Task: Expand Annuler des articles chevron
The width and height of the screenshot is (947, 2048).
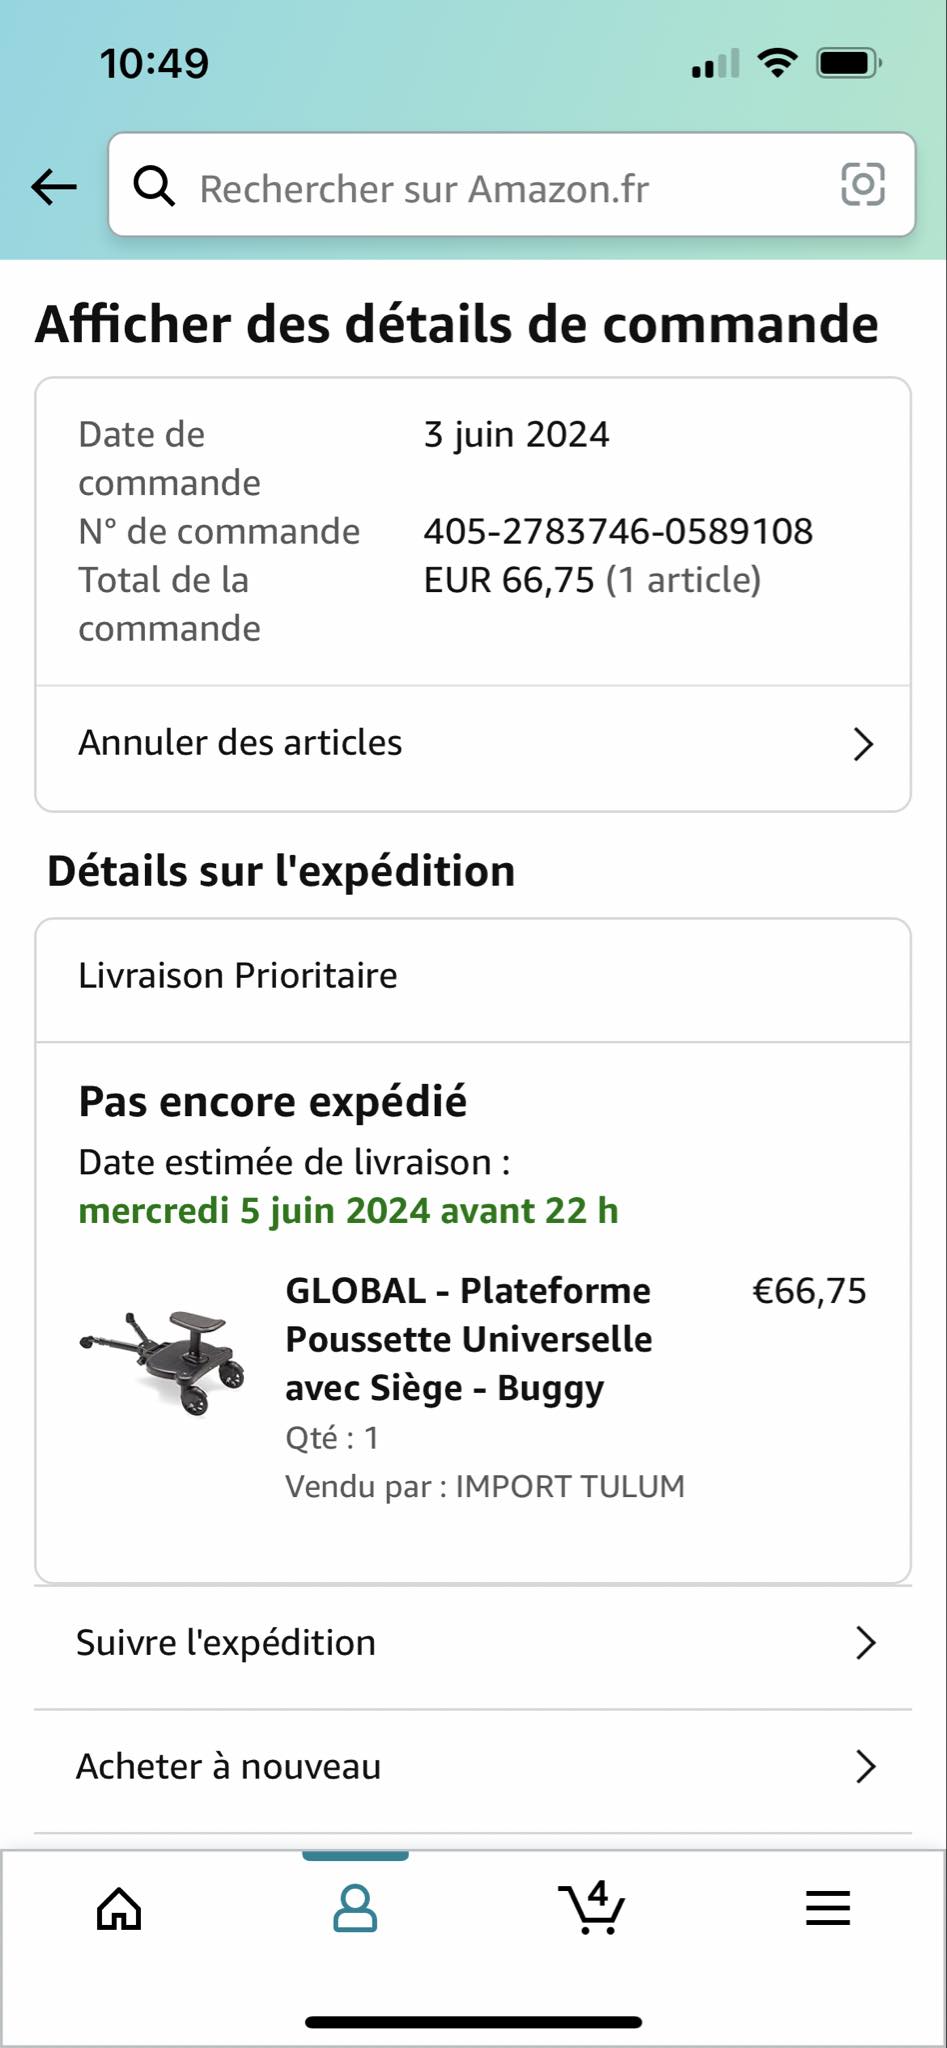Action: pos(863,744)
